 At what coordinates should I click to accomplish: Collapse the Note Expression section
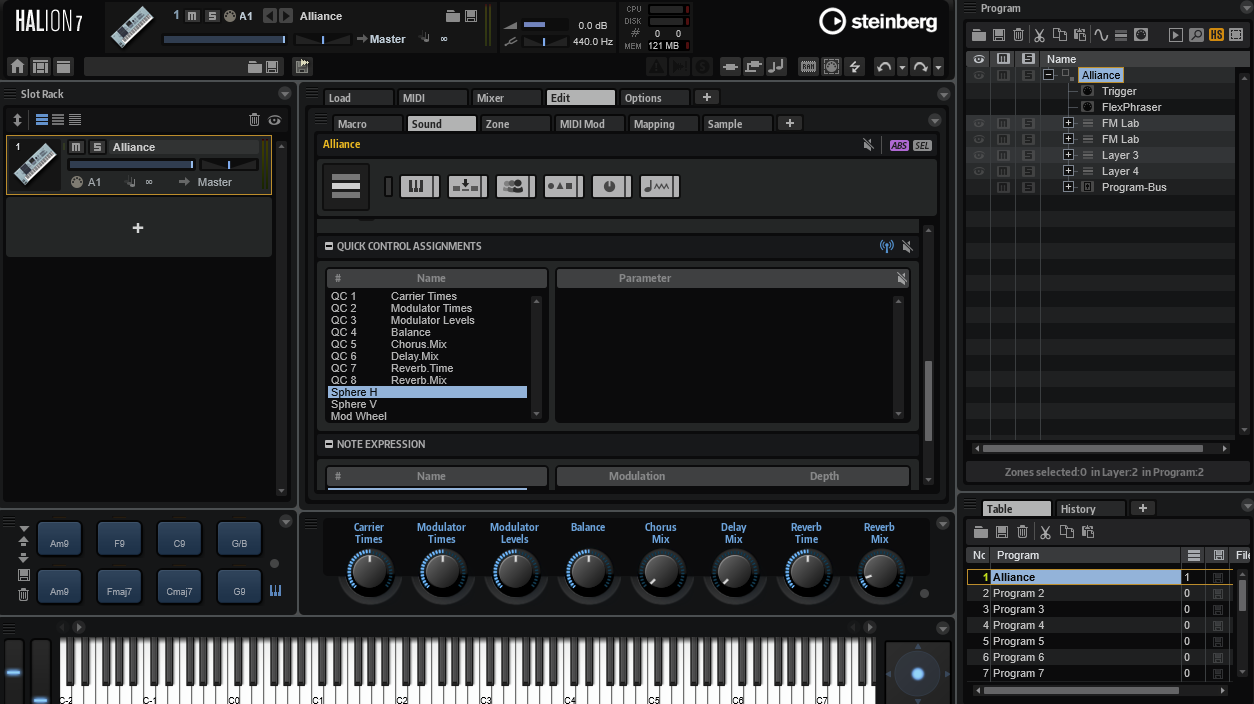329,444
